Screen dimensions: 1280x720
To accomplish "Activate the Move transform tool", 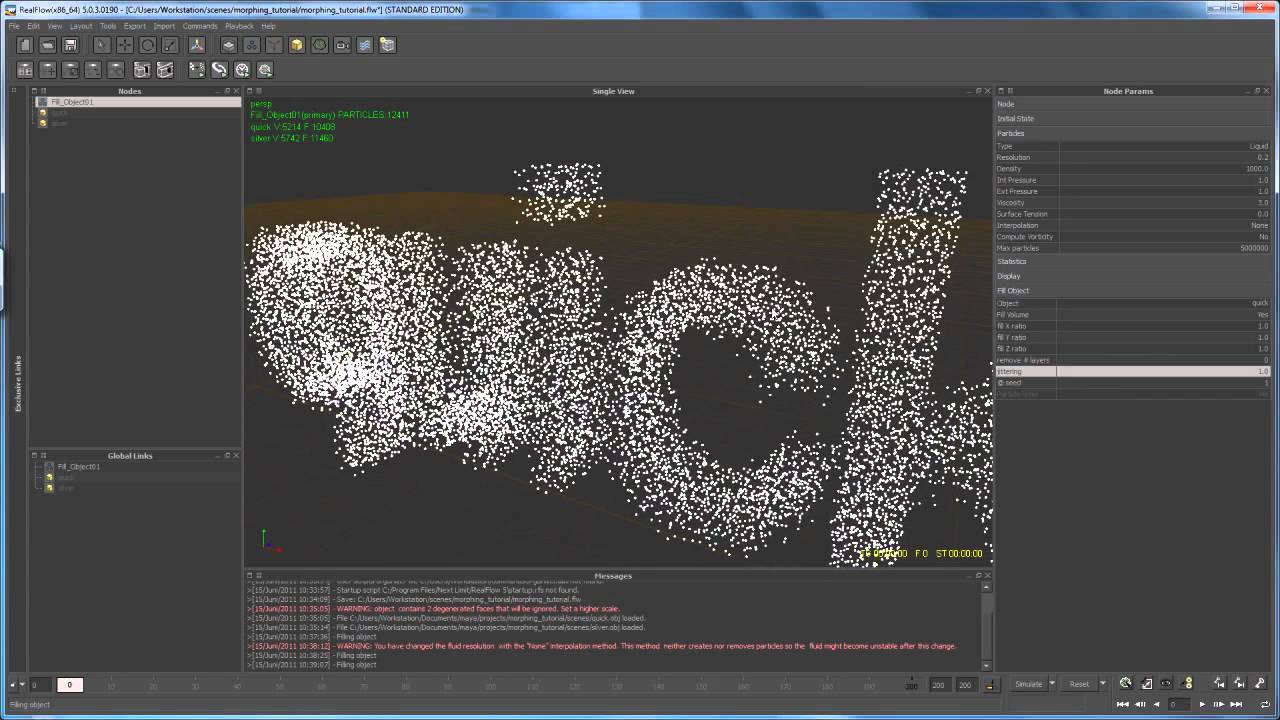I will point(124,45).
